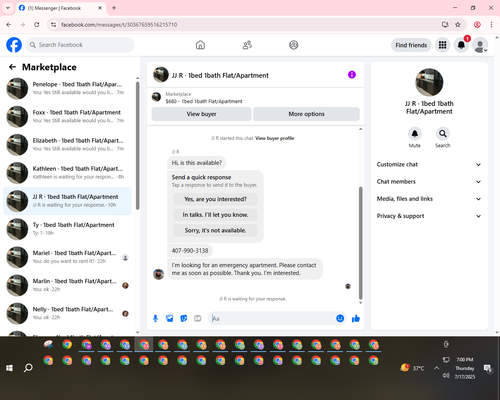Click the phone number 407-990-3138 message
Screen dimensions: 500x400
190,251
